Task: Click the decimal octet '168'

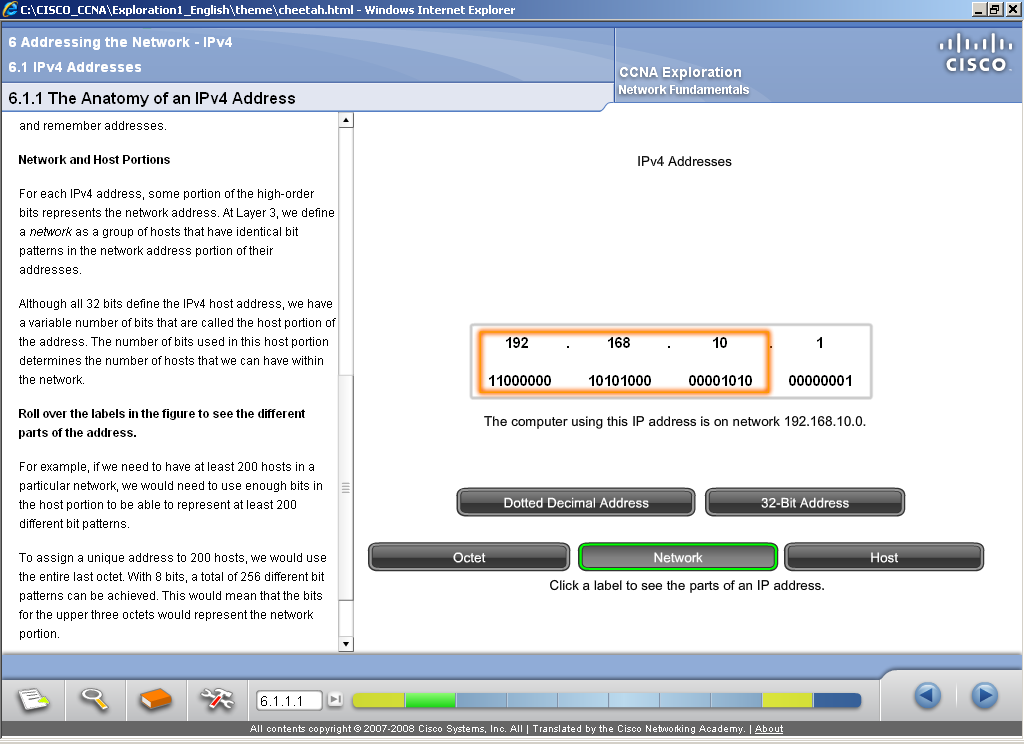Action: (618, 343)
